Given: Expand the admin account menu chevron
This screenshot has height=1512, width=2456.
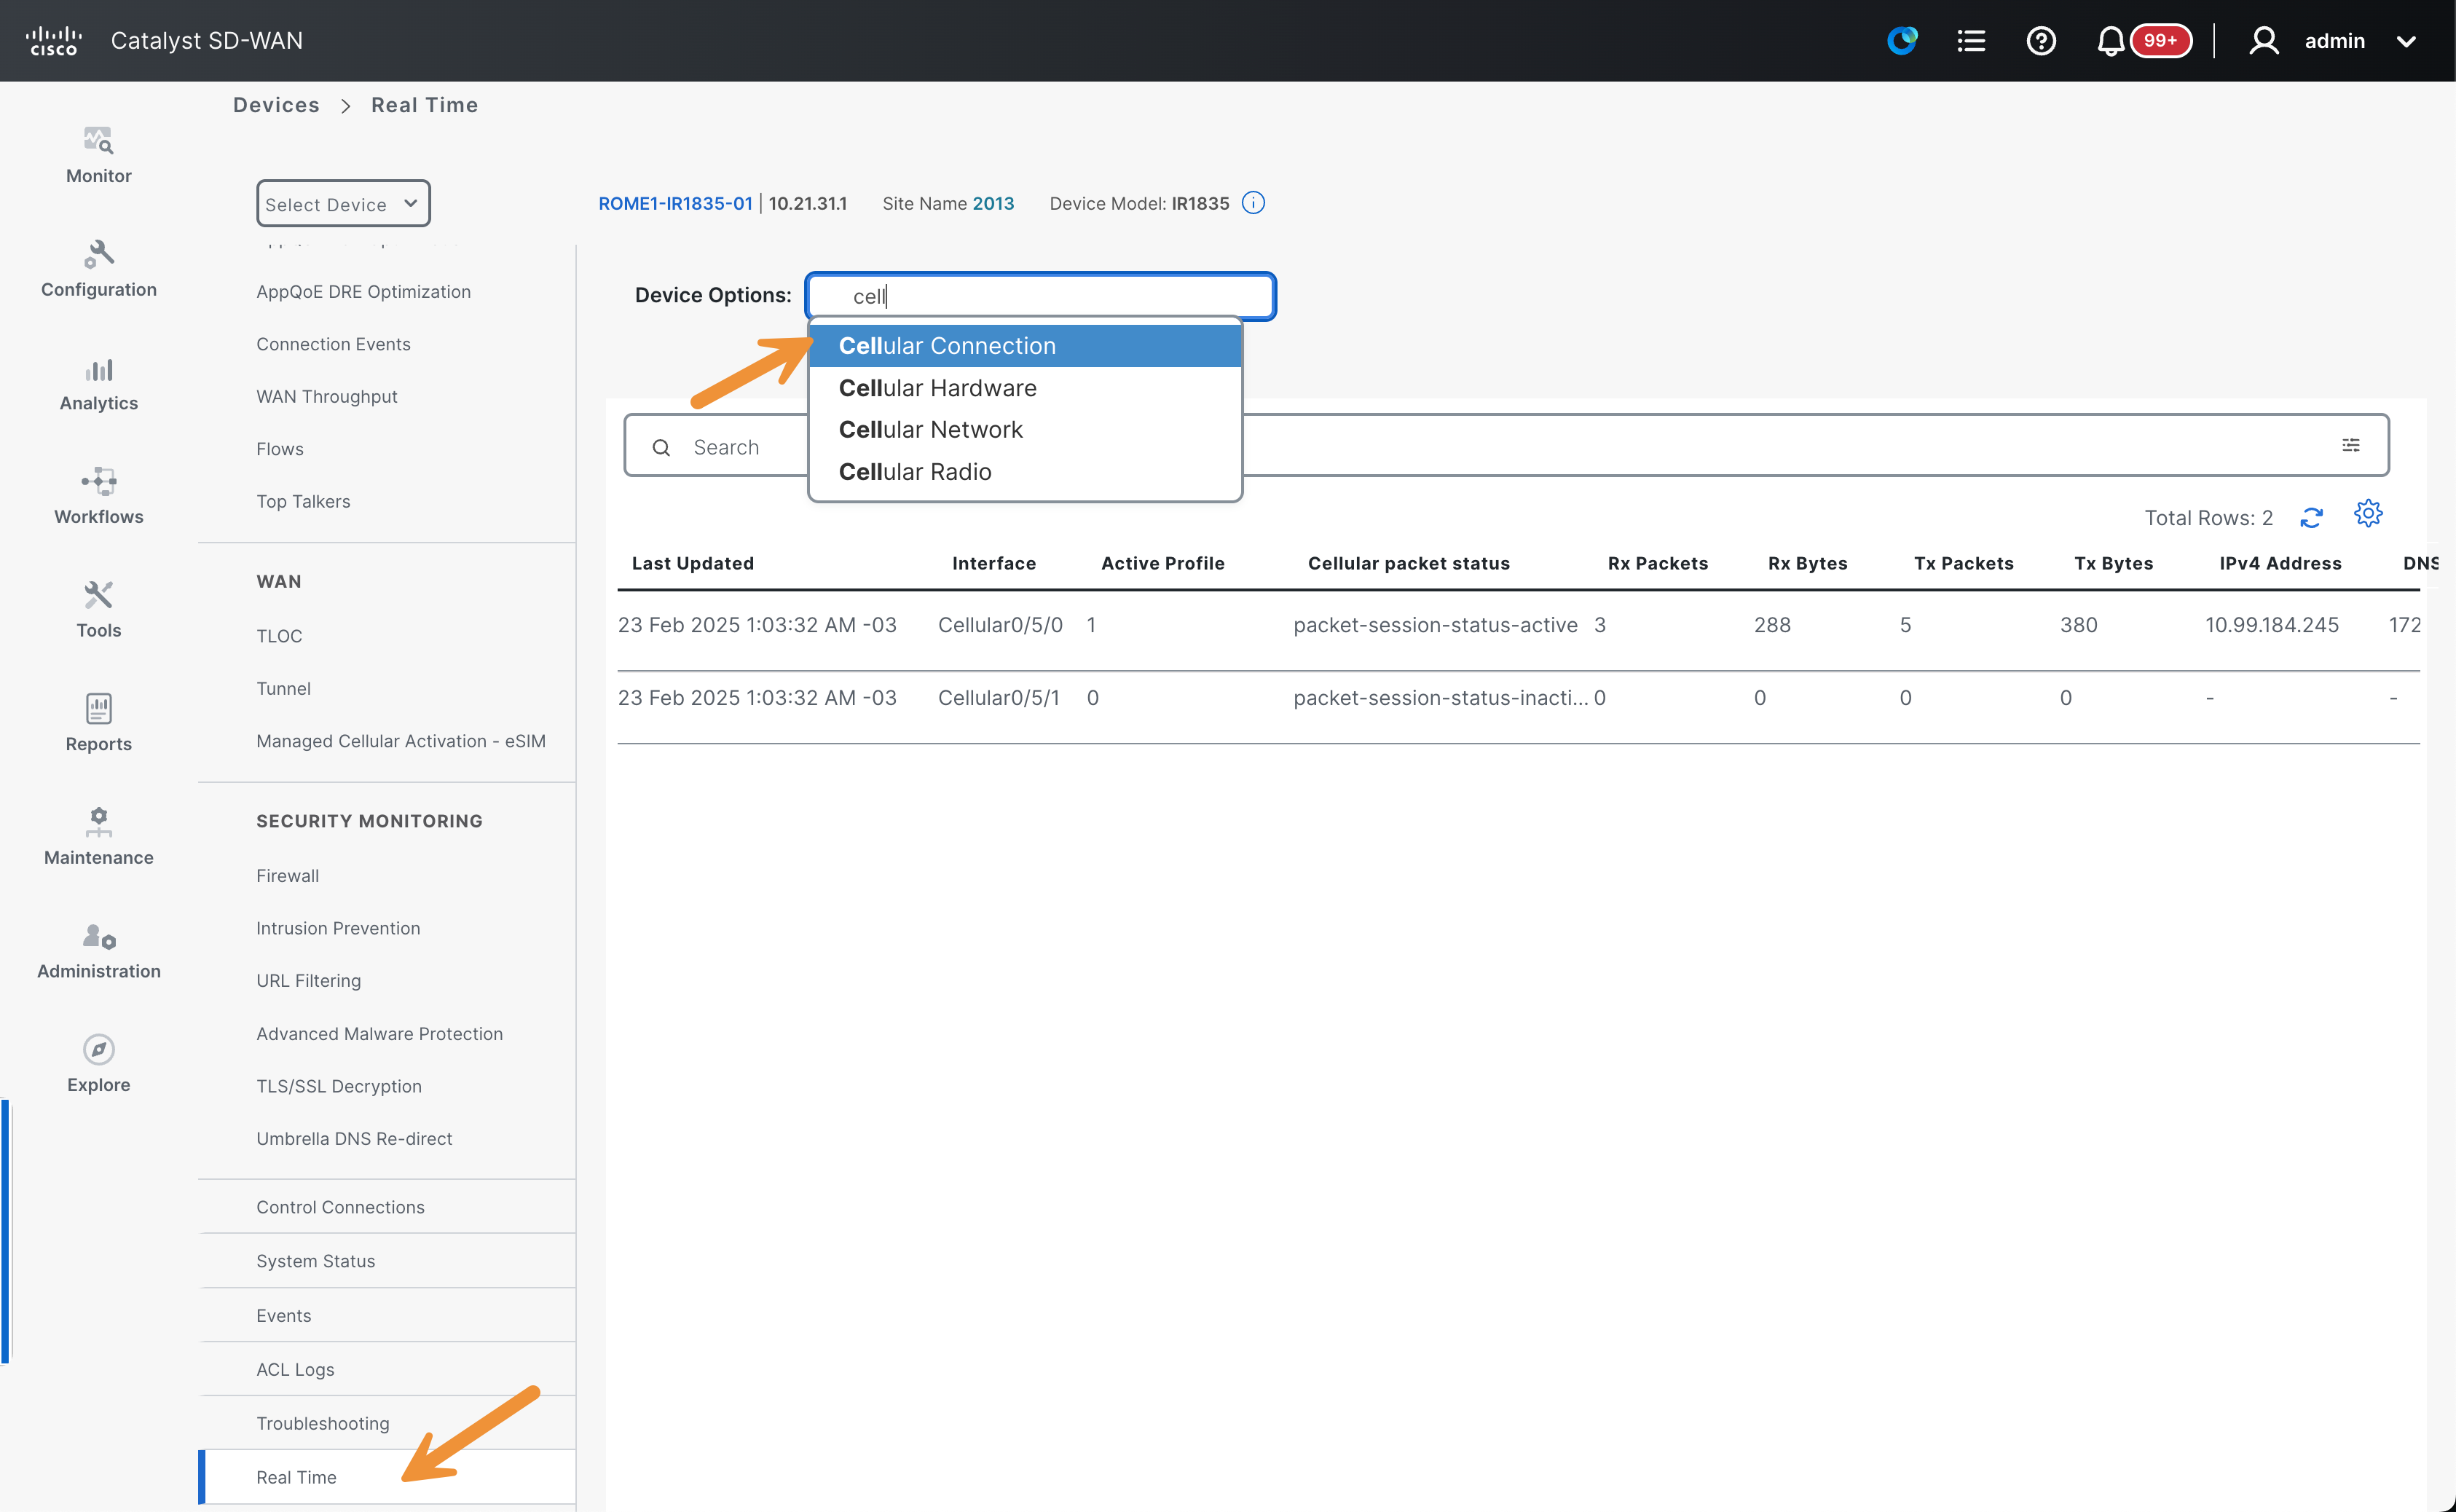Looking at the screenshot, I should tap(2406, 42).
